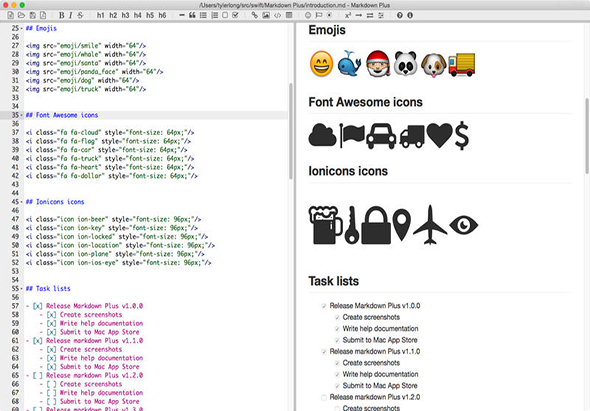The width and height of the screenshot is (590, 411).
Task: Insert heading level 2 with h2
Action: 113,15
